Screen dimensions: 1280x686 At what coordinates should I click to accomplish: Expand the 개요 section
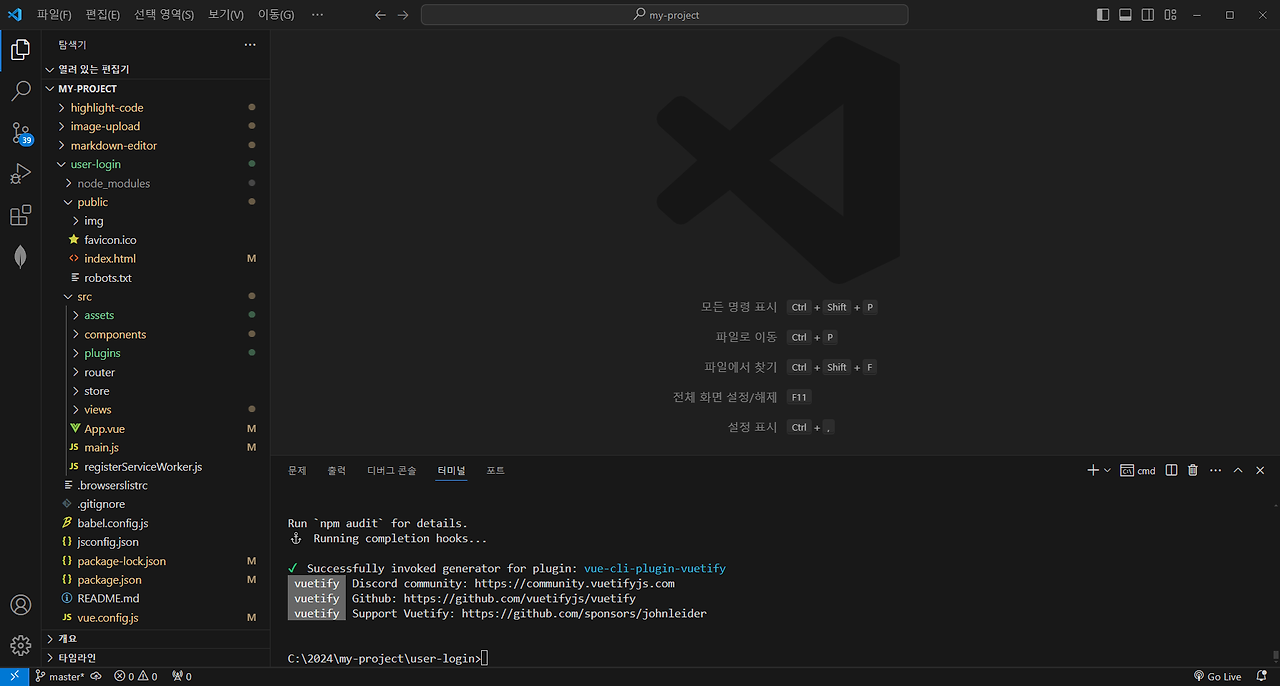[155, 638]
